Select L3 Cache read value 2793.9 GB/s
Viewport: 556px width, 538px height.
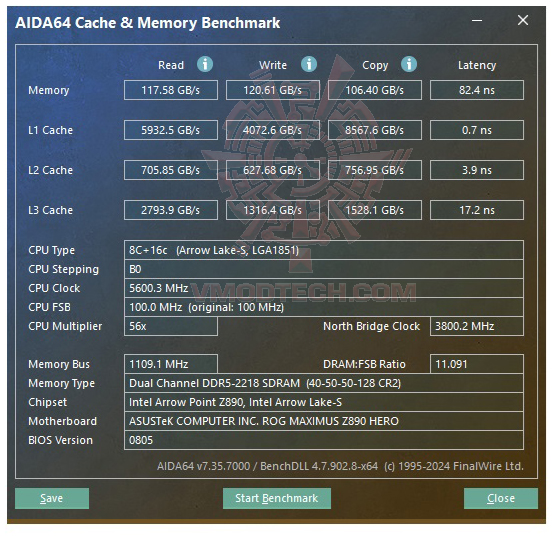click(x=171, y=210)
